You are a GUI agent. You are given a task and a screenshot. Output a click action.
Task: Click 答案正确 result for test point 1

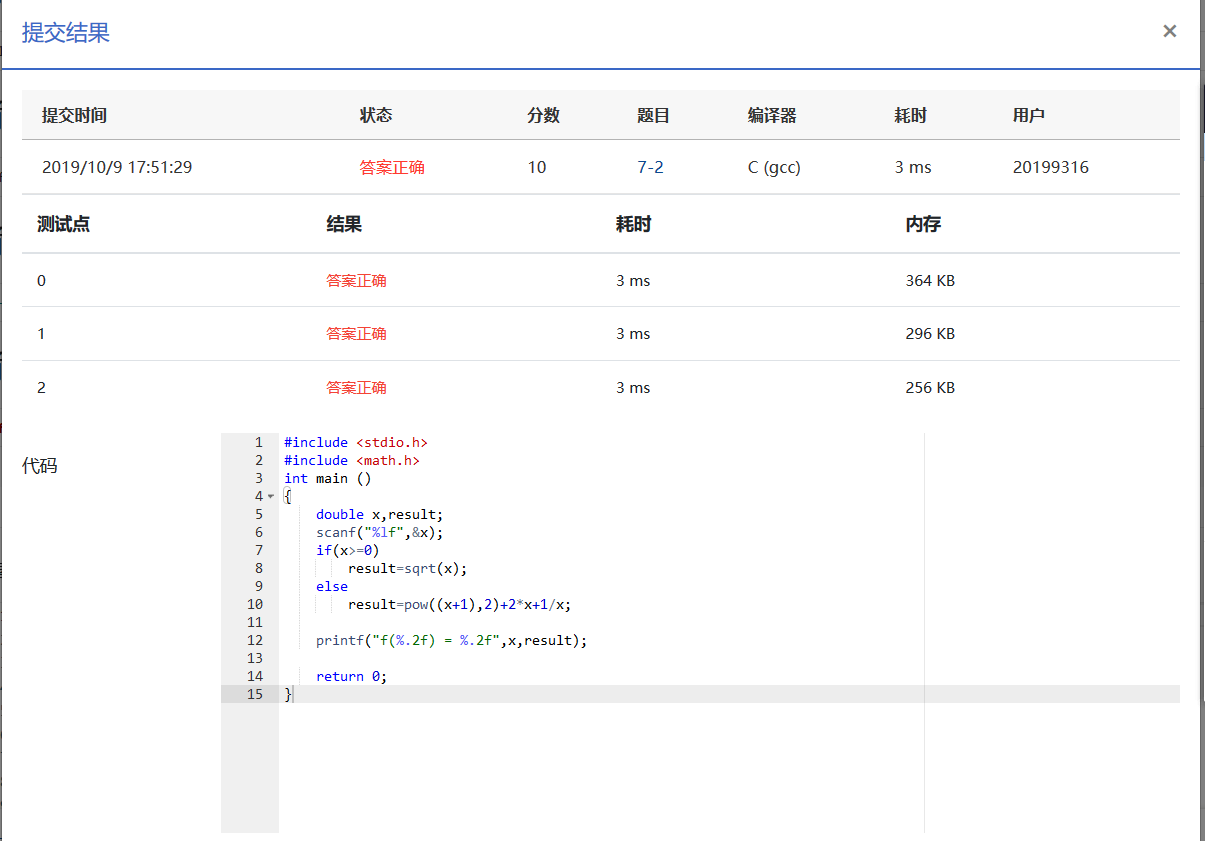pyautogui.click(x=356, y=334)
